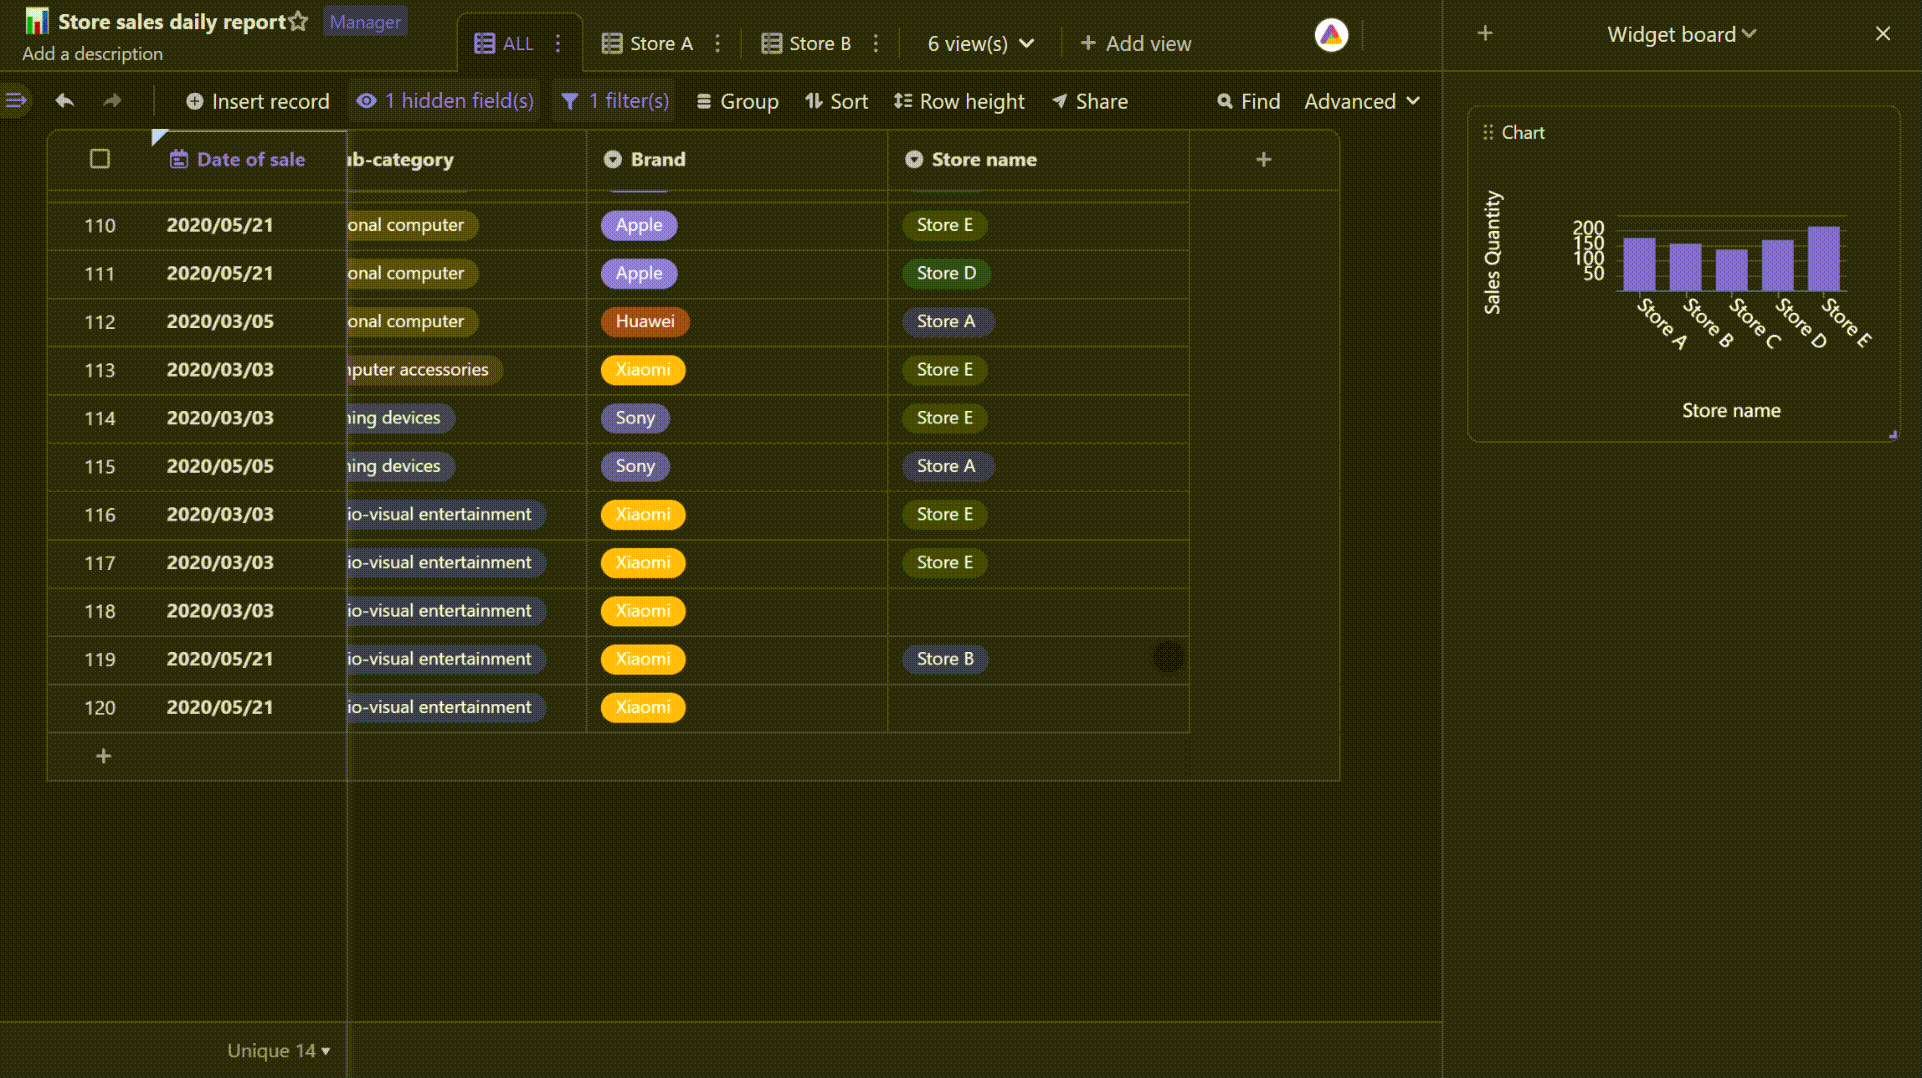Click Insert record
Viewport: 1922px width, 1078px height.
(258, 101)
